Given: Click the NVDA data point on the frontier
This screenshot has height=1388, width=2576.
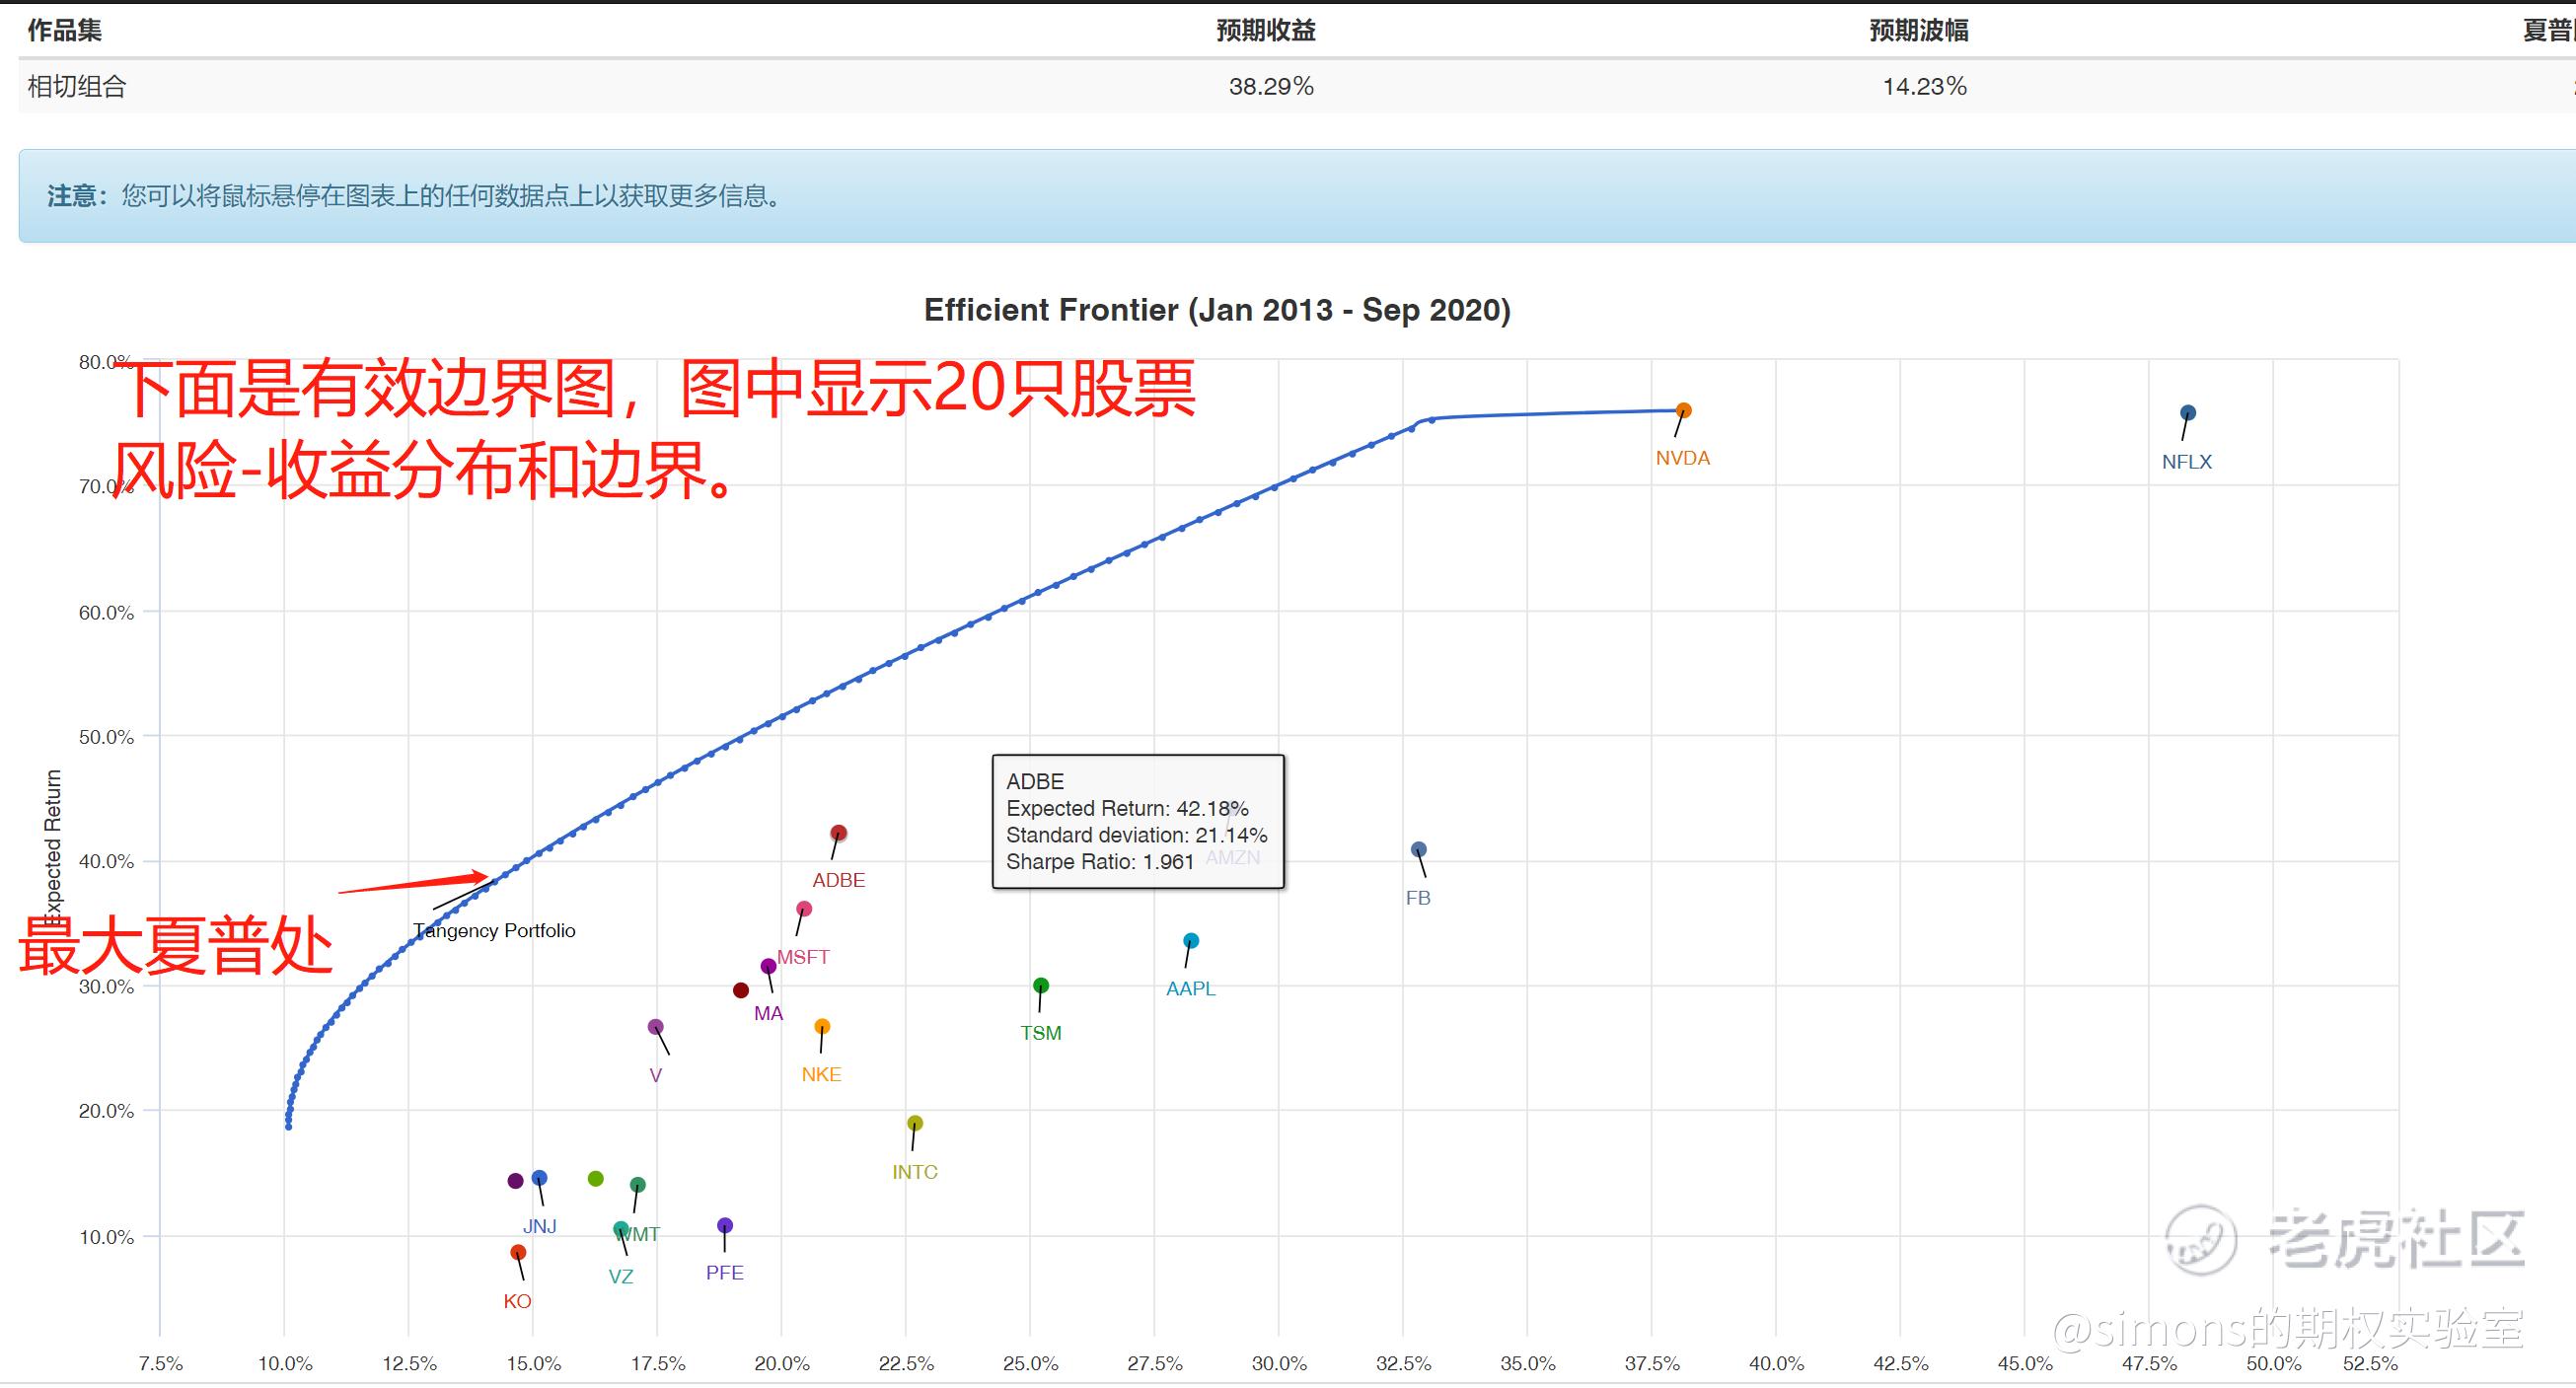Looking at the screenshot, I should [x=1683, y=410].
